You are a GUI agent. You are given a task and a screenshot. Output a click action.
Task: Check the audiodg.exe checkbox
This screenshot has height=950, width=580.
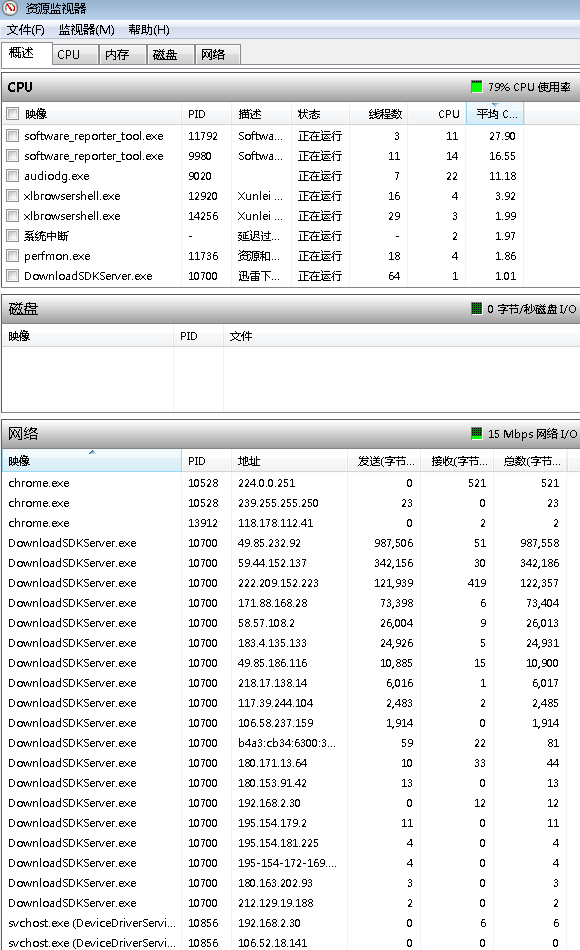click(12, 176)
